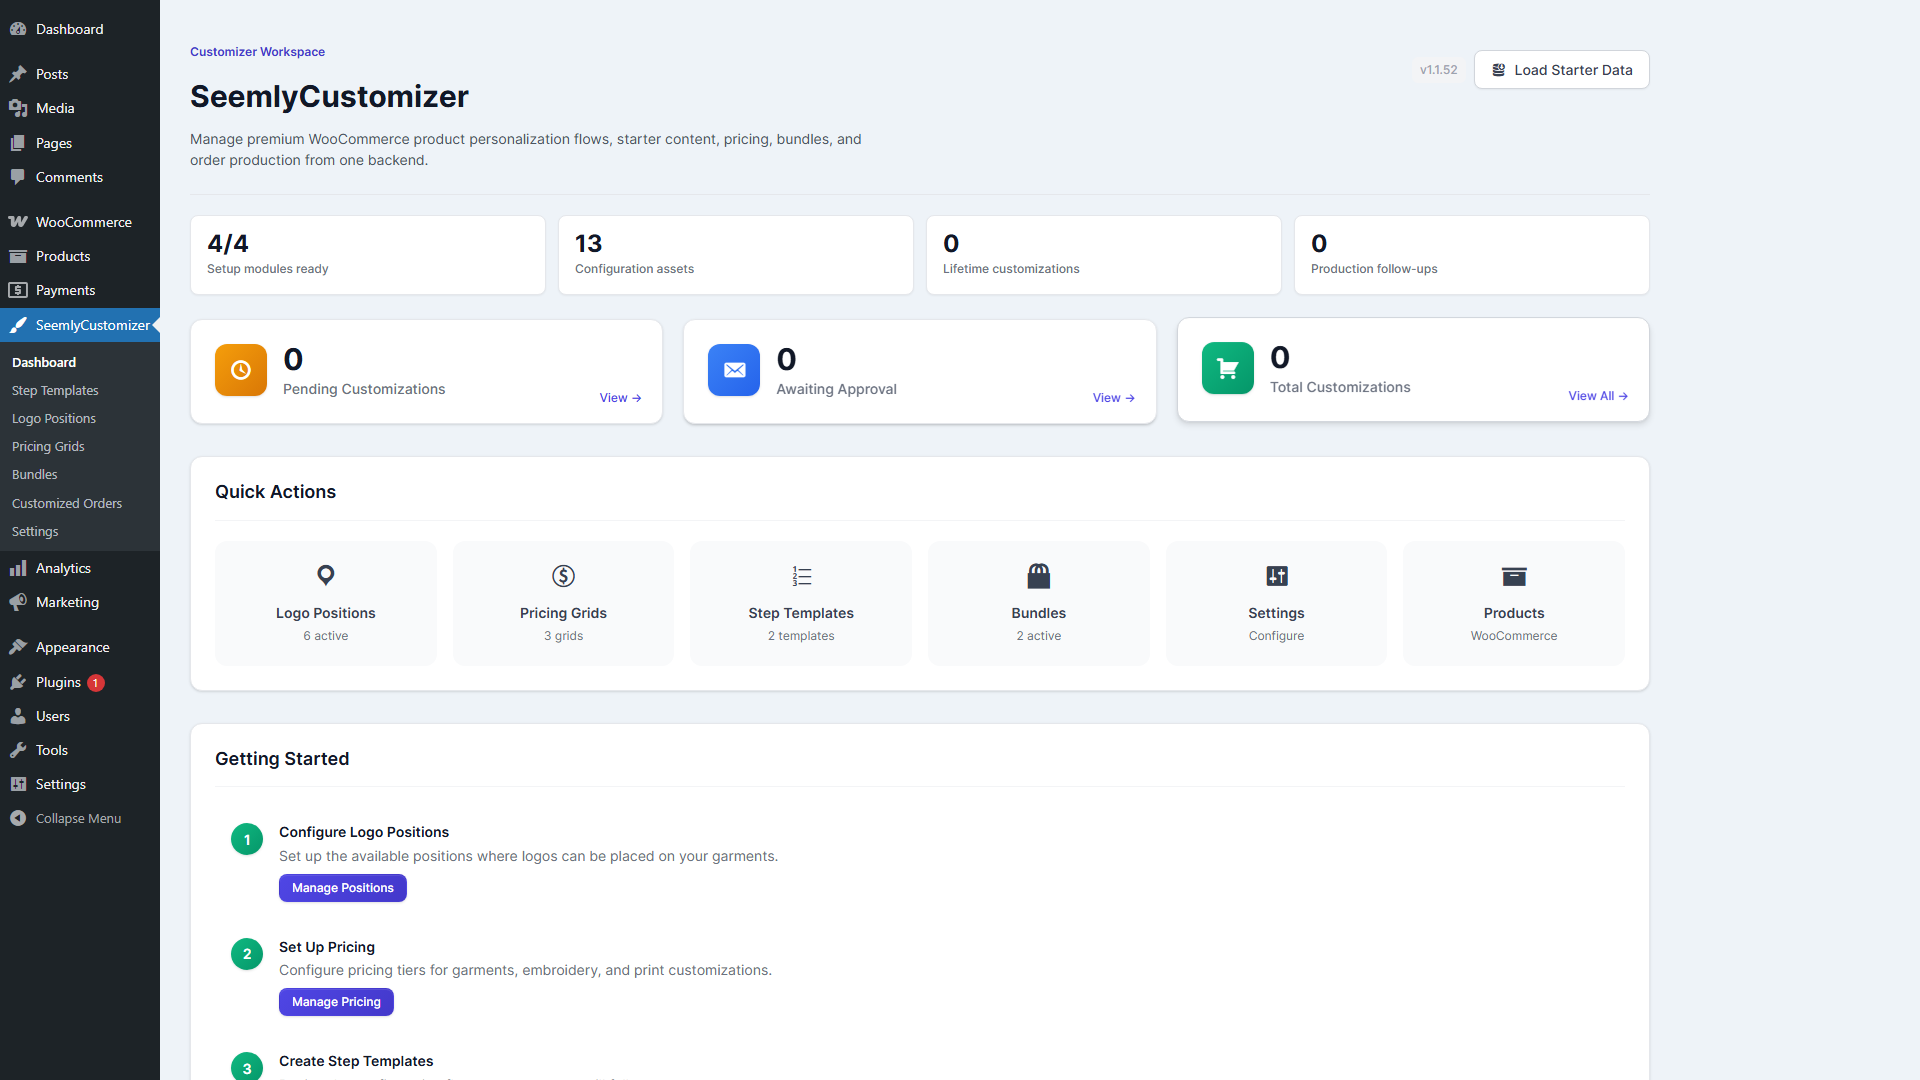
Task: Click the '2 active' text under Bundles
Action: pyautogui.click(x=1039, y=636)
